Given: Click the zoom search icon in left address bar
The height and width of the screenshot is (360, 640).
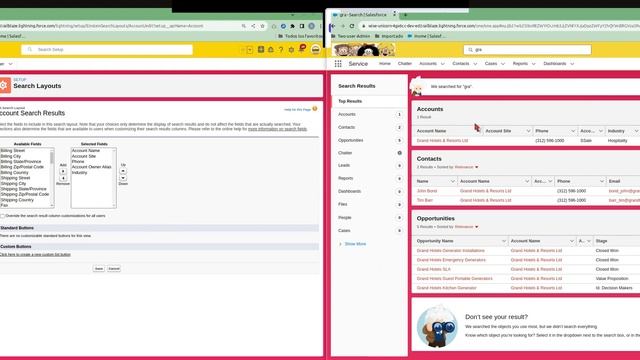Looking at the screenshot, I should [244, 26].
